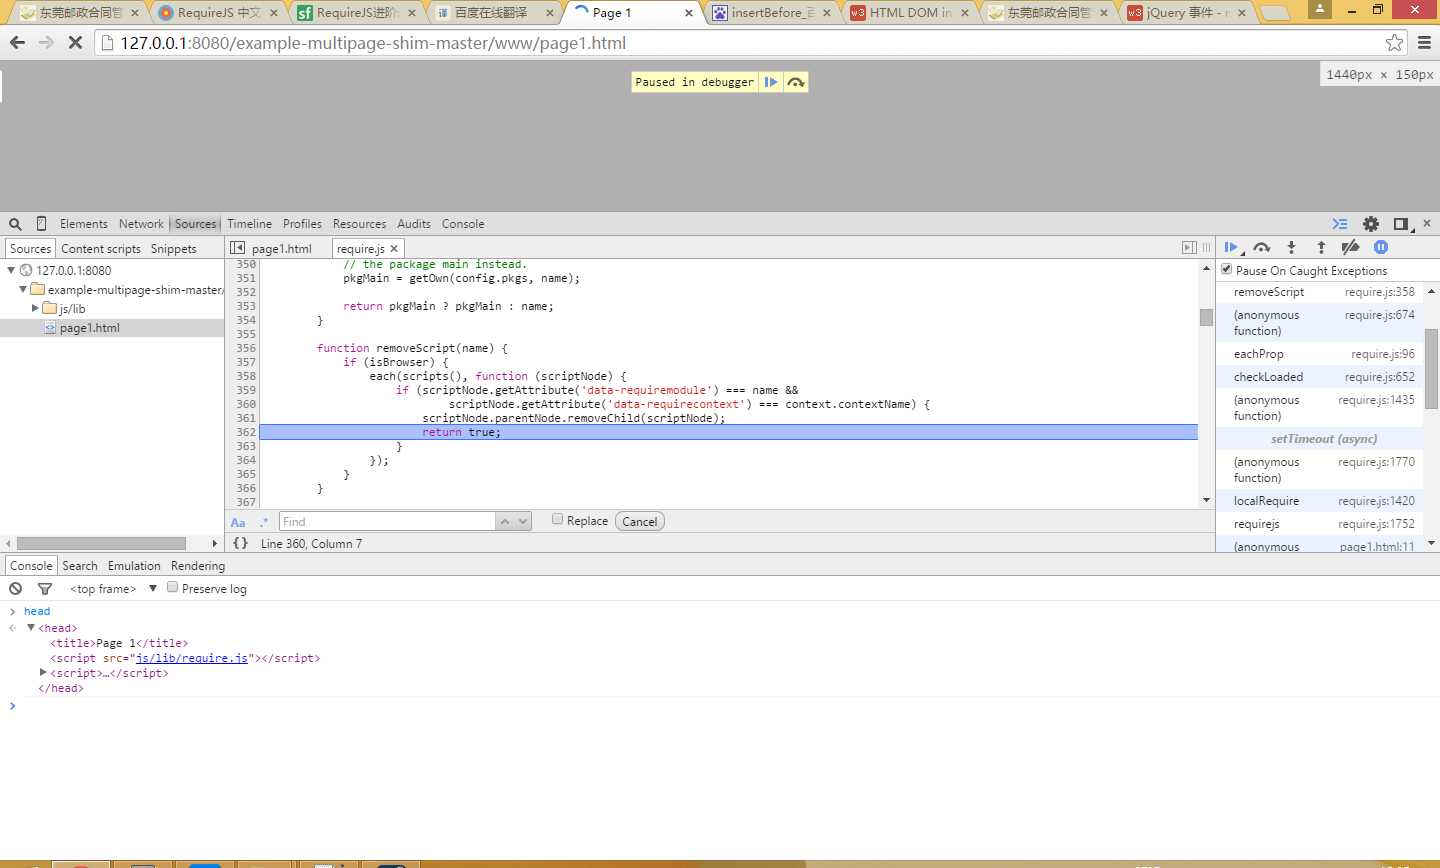Resume from the Paused in debugger overlay

pos(771,82)
